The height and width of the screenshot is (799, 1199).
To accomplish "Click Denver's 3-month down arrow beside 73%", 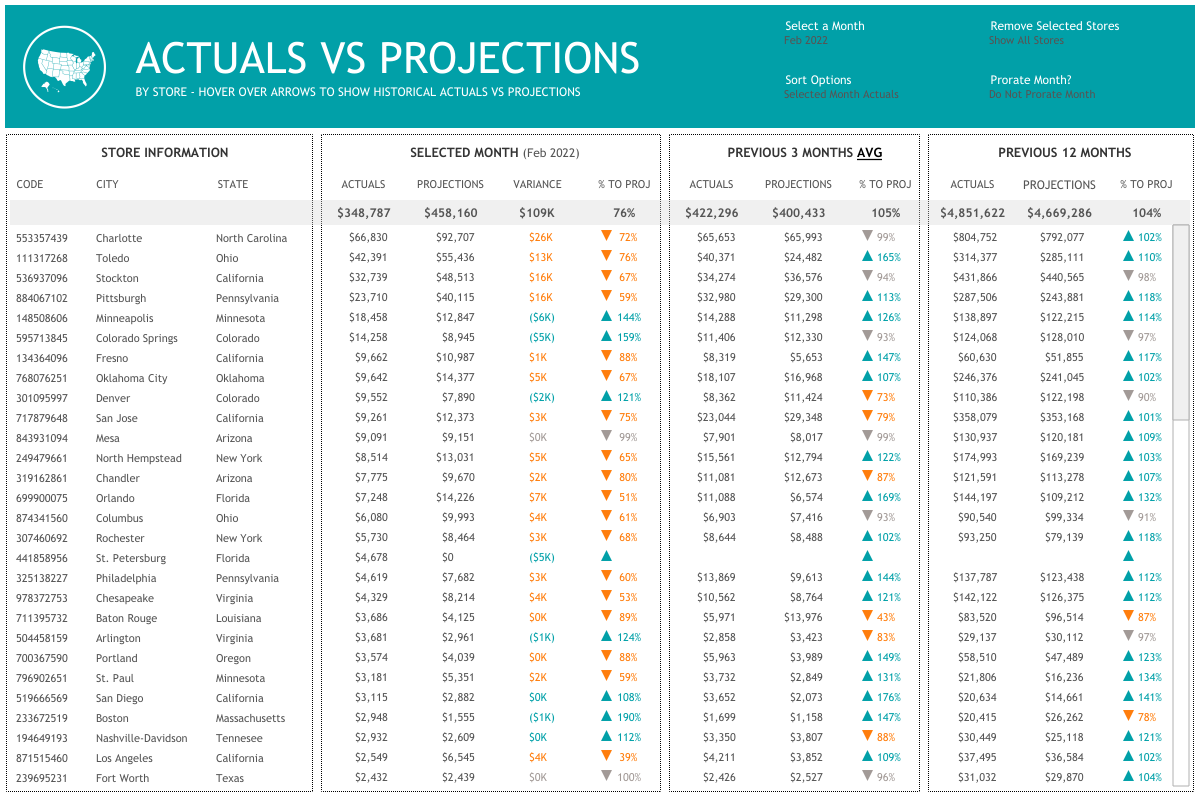I will click(867, 396).
